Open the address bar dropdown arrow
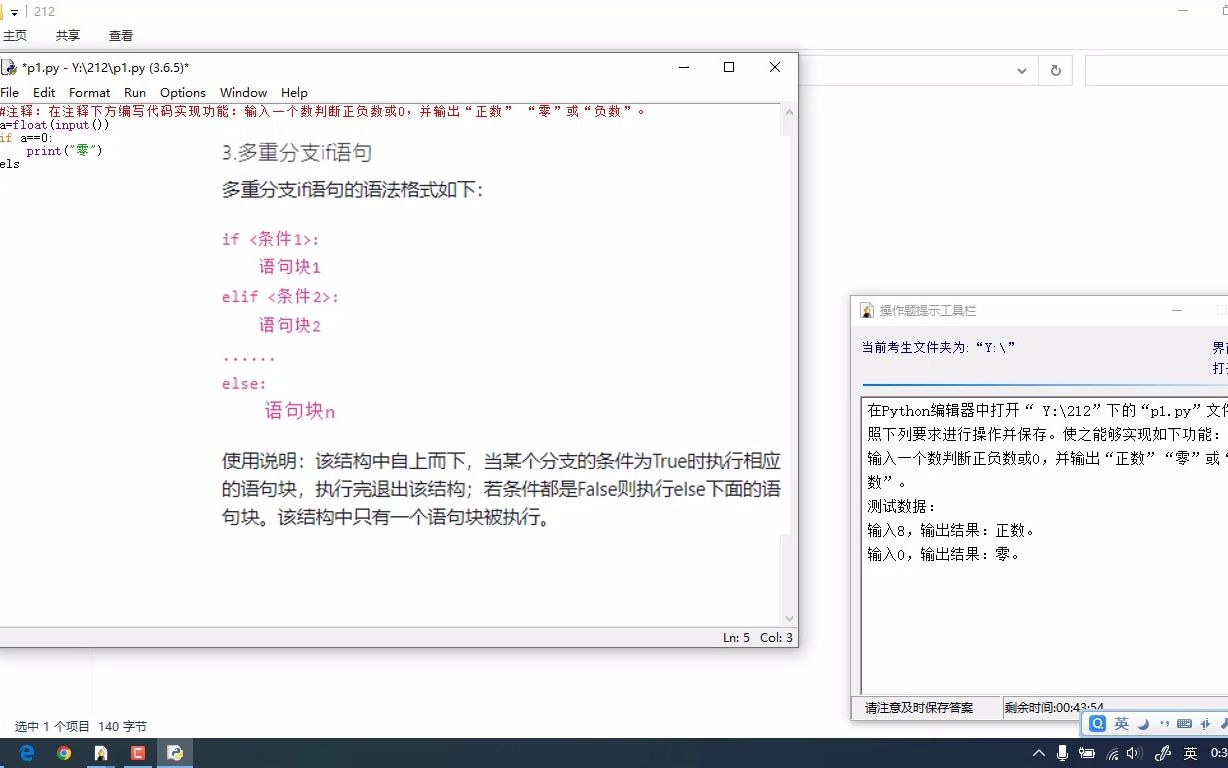The width and height of the screenshot is (1228, 768). (x=1022, y=70)
